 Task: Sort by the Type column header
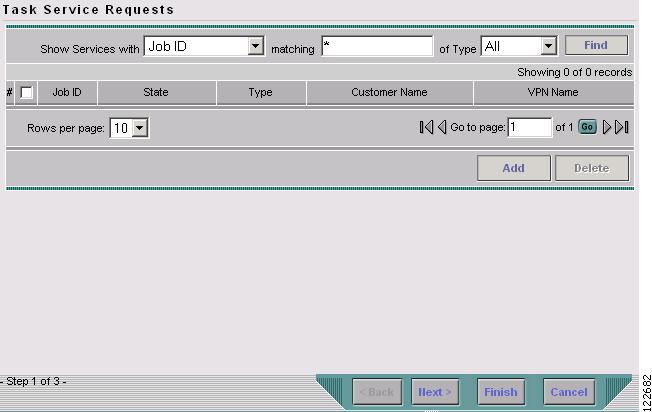[x=261, y=92]
